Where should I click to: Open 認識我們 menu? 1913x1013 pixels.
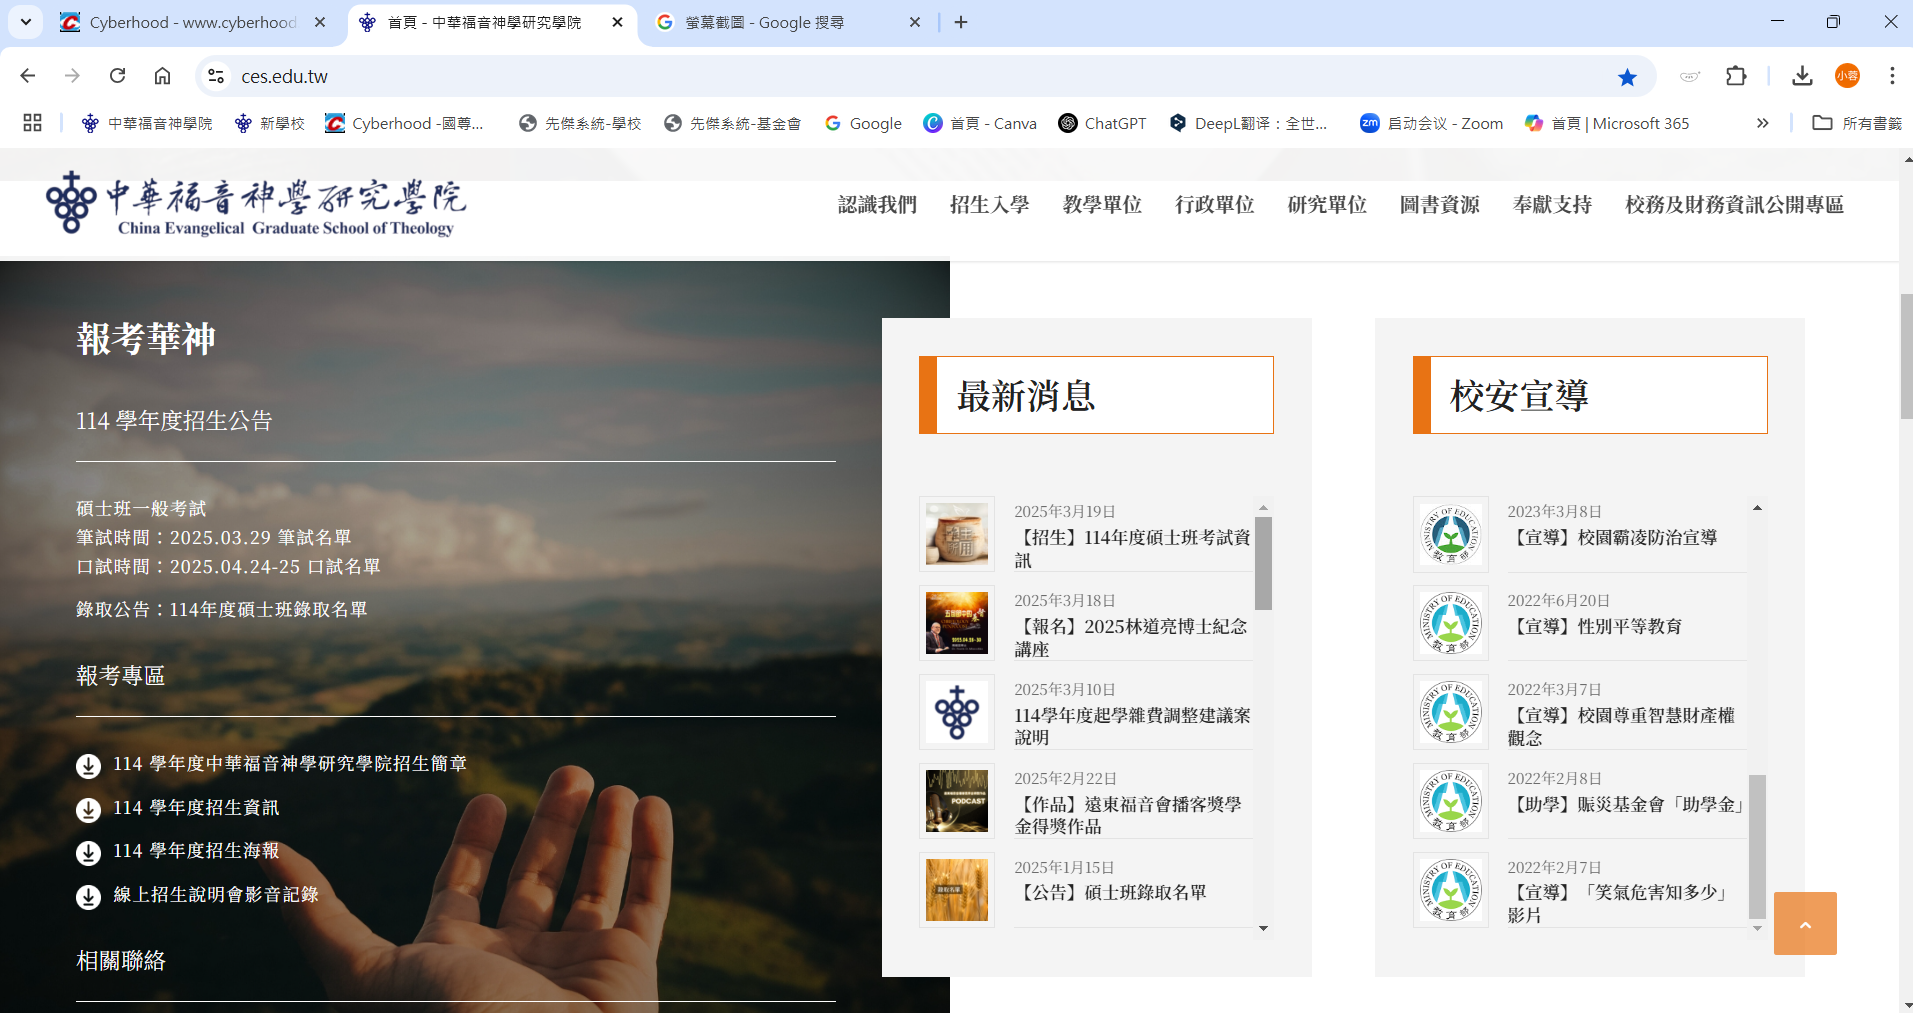click(x=877, y=204)
